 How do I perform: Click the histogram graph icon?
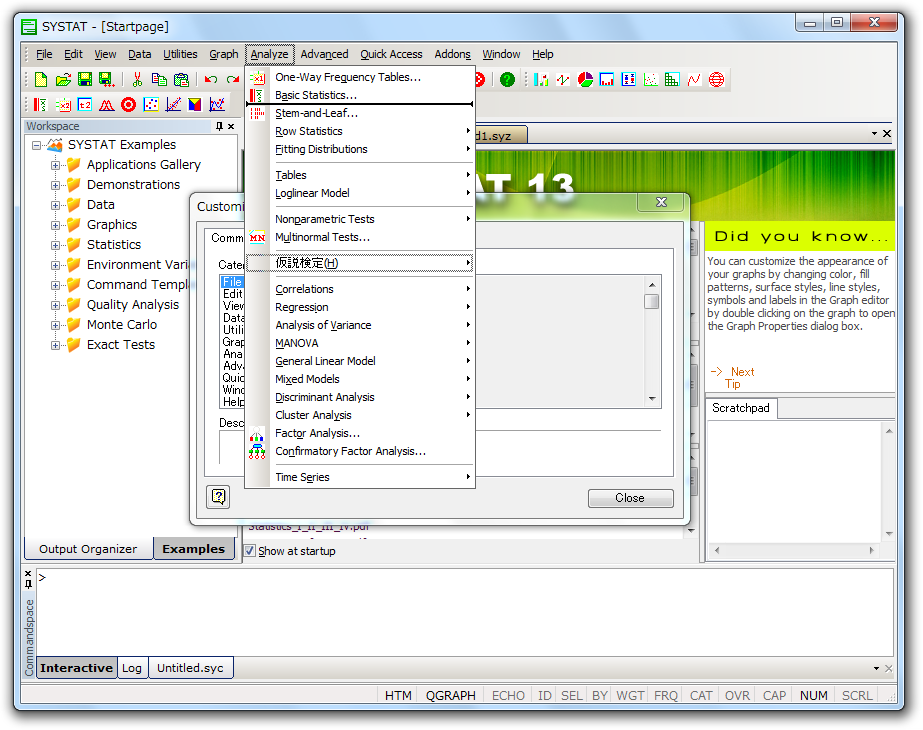(x=607, y=79)
